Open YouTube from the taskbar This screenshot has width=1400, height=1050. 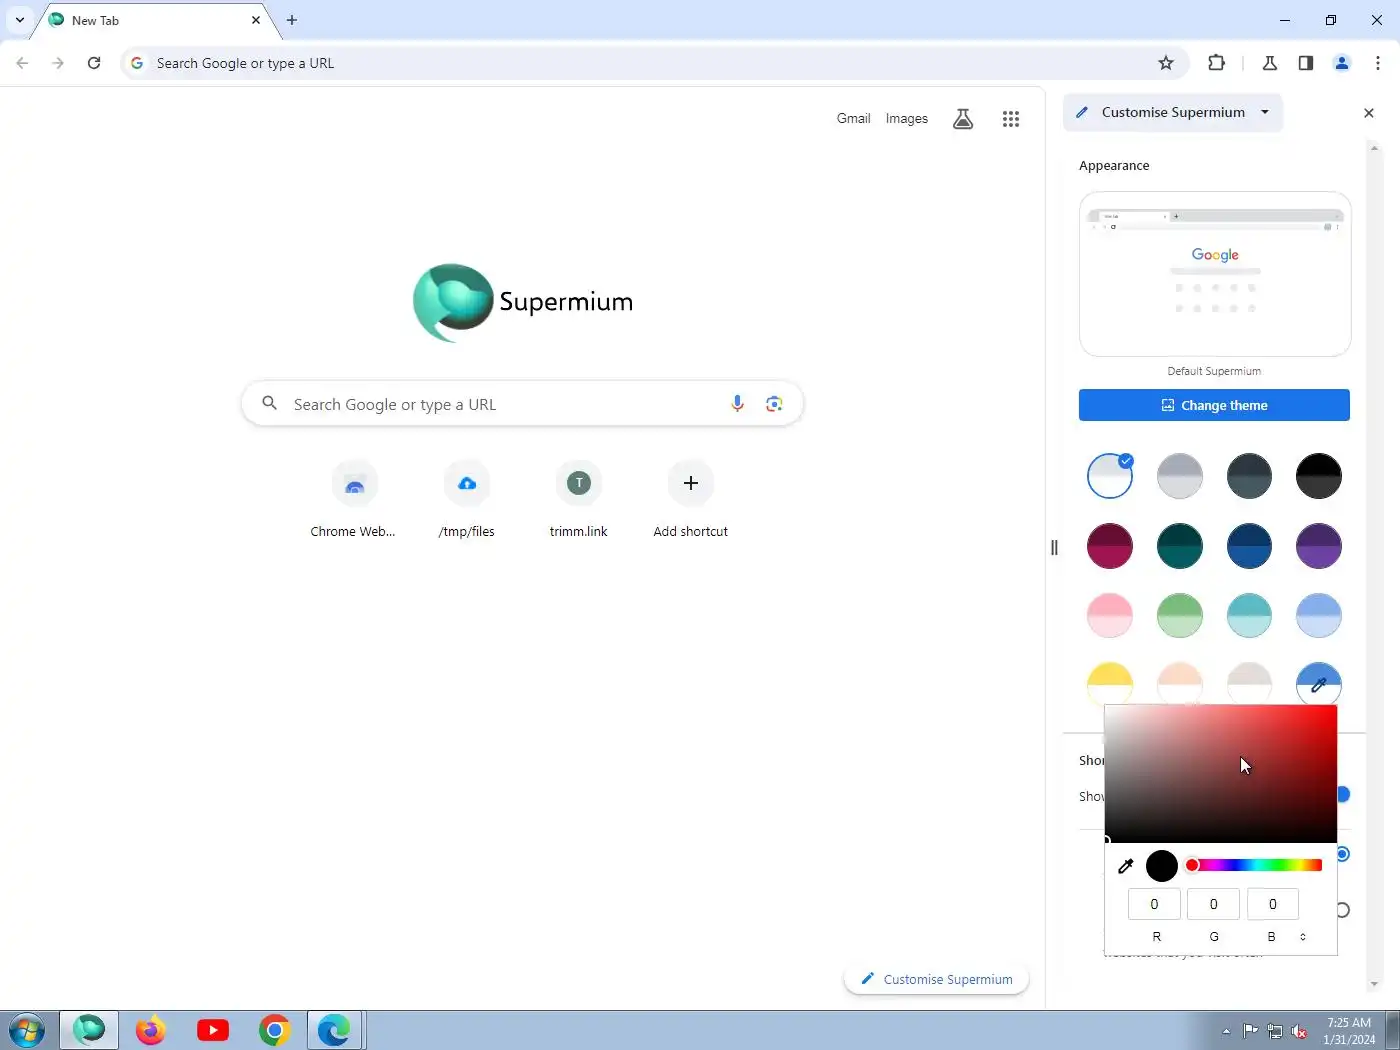click(x=213, y=1030)
